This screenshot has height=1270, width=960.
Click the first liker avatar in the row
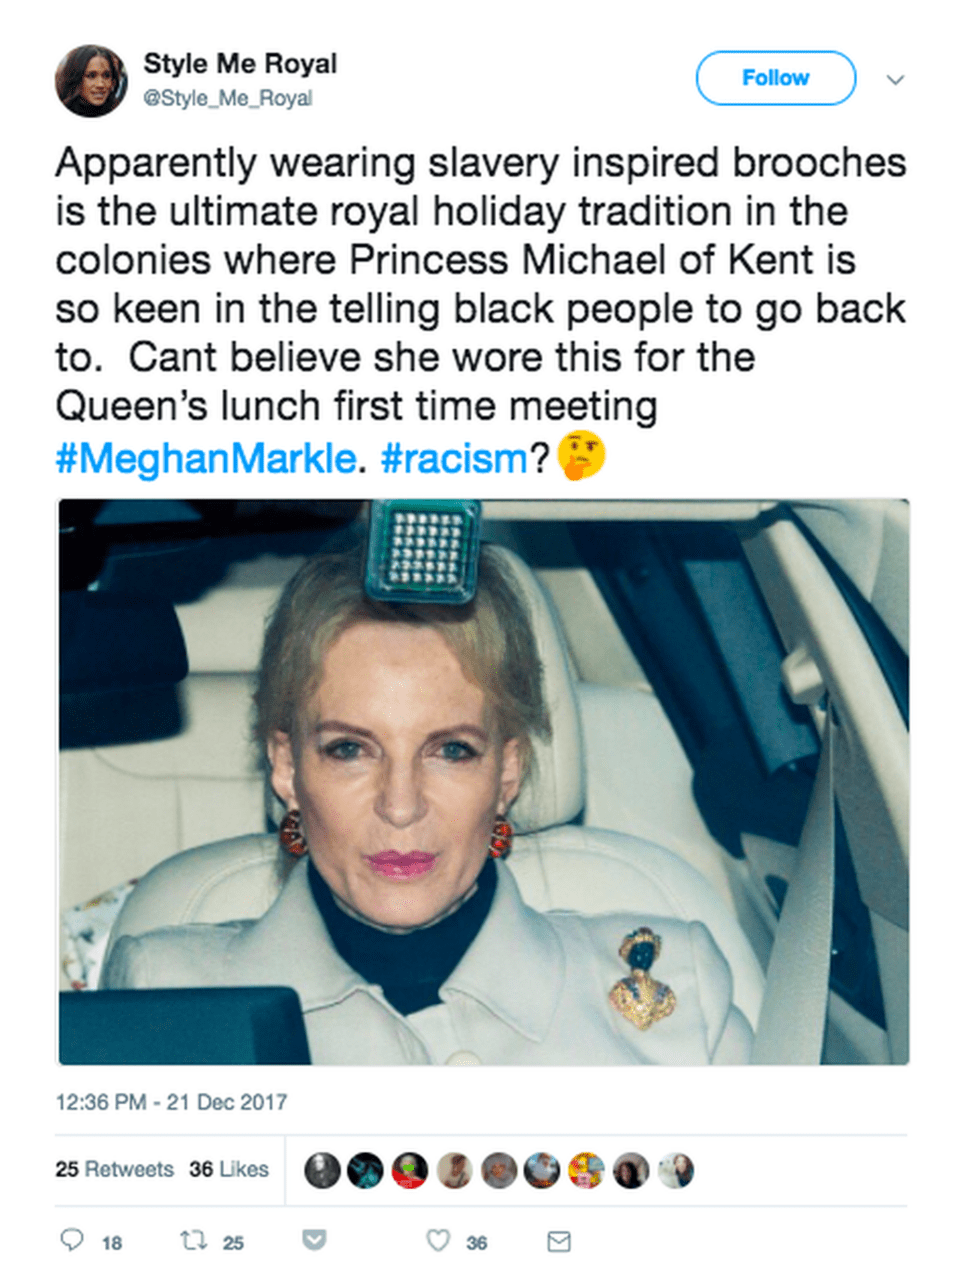pyautogui.click(x=322, y=1170)
